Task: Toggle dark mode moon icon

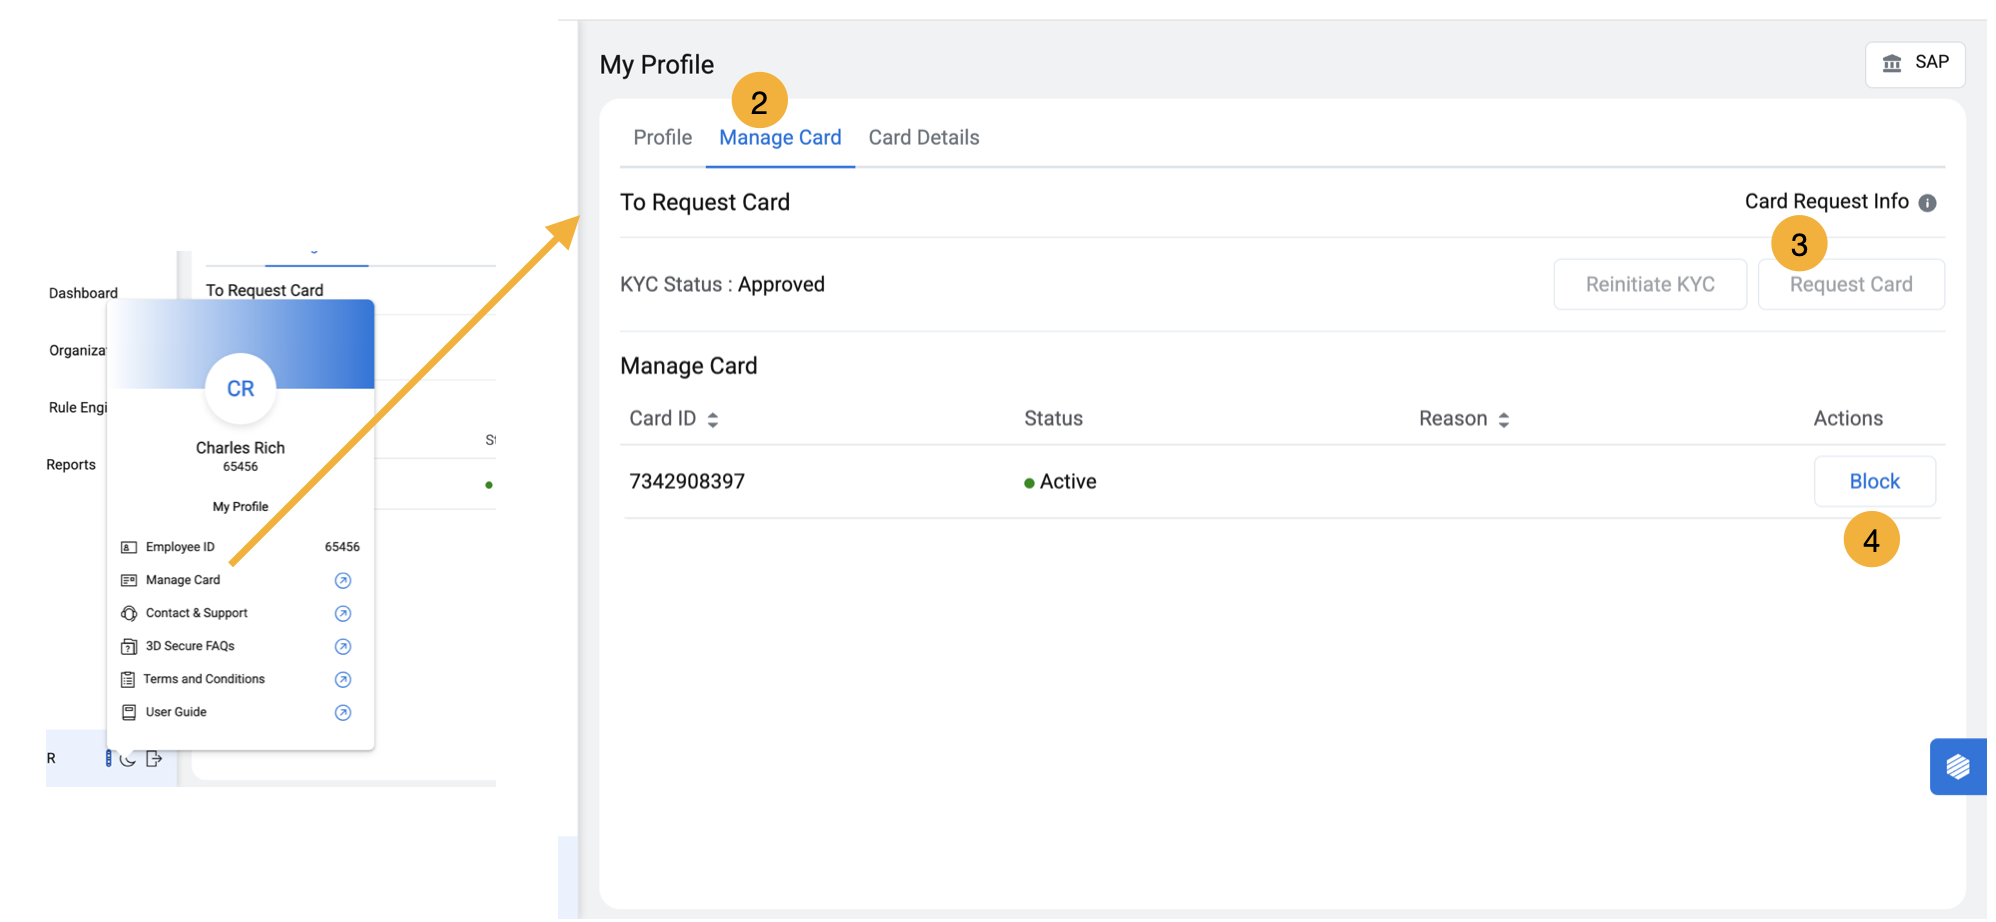Action: click(128, 759)
